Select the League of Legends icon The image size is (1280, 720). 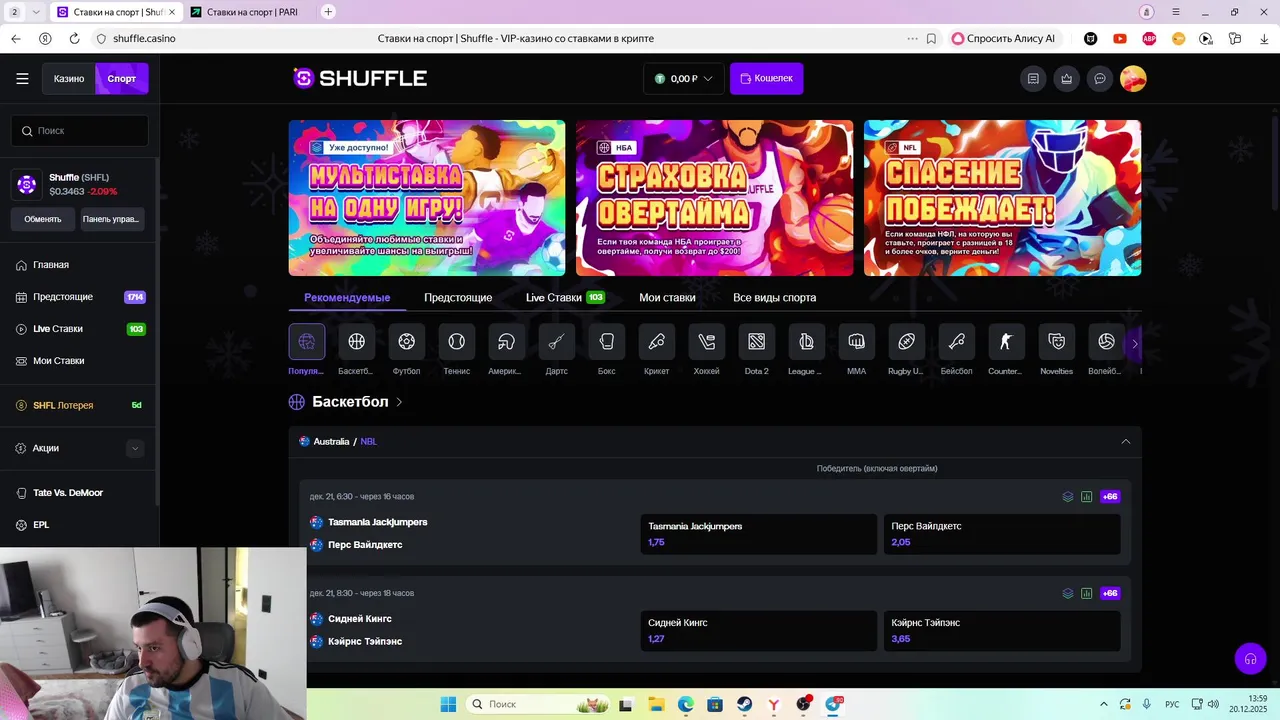click(806, 342)
